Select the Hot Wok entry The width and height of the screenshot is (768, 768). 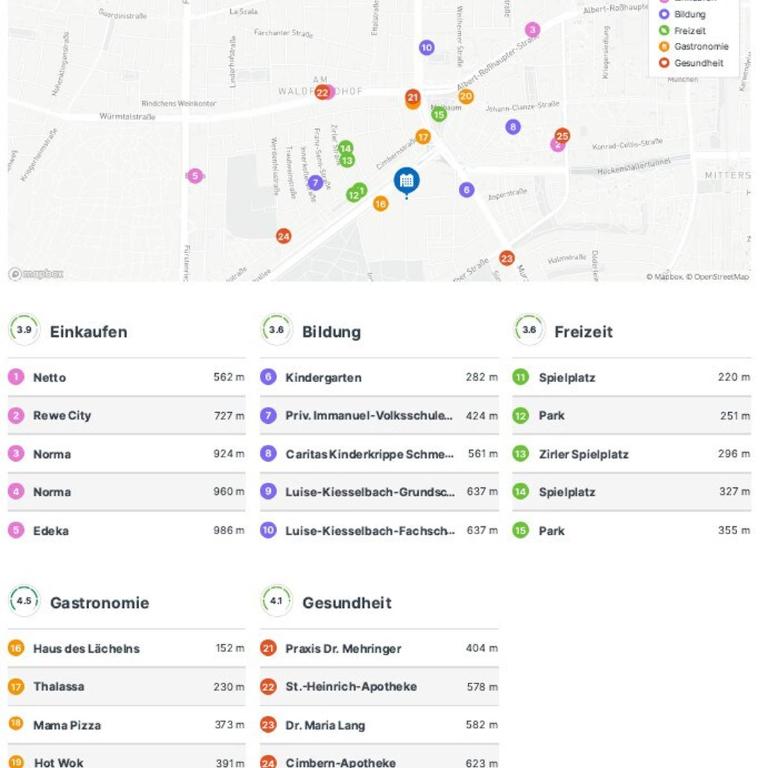pyautogui.click(x=126, y=757)
